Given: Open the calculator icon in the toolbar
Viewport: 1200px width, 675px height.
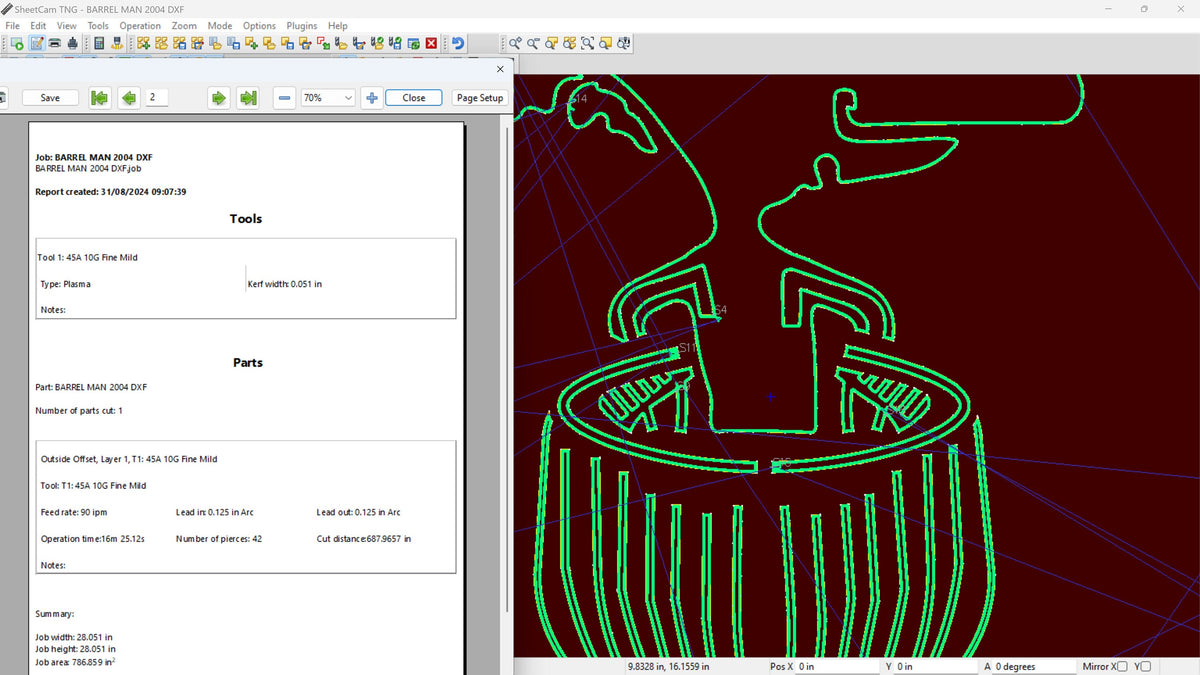Looking at the screenshot, I should coord(99,44).
